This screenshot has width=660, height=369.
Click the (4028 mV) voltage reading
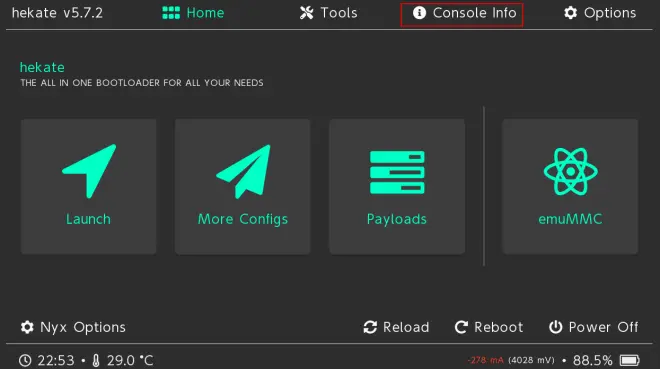pyautogui.click(x=532, y=360)
